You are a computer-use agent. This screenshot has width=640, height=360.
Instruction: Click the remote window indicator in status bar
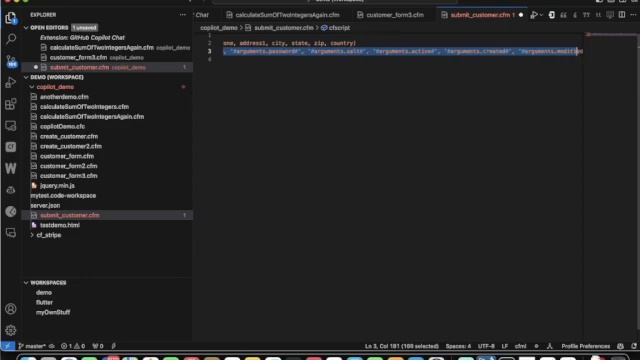pos(8,346)
